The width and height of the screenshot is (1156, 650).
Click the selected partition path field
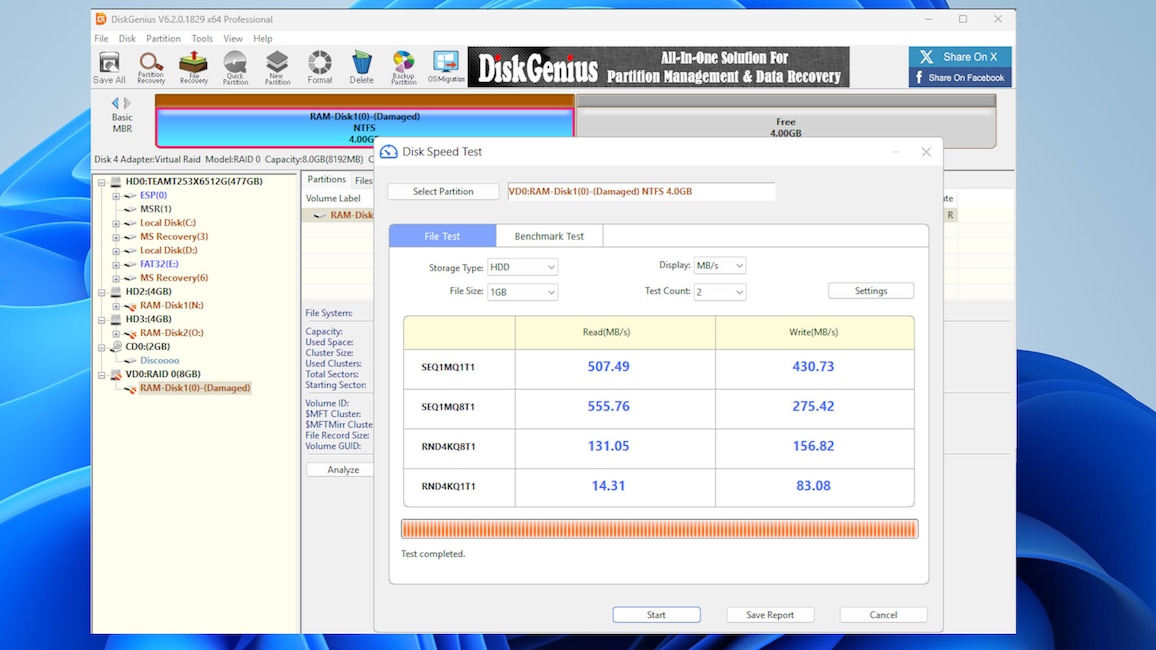point(641,191)
